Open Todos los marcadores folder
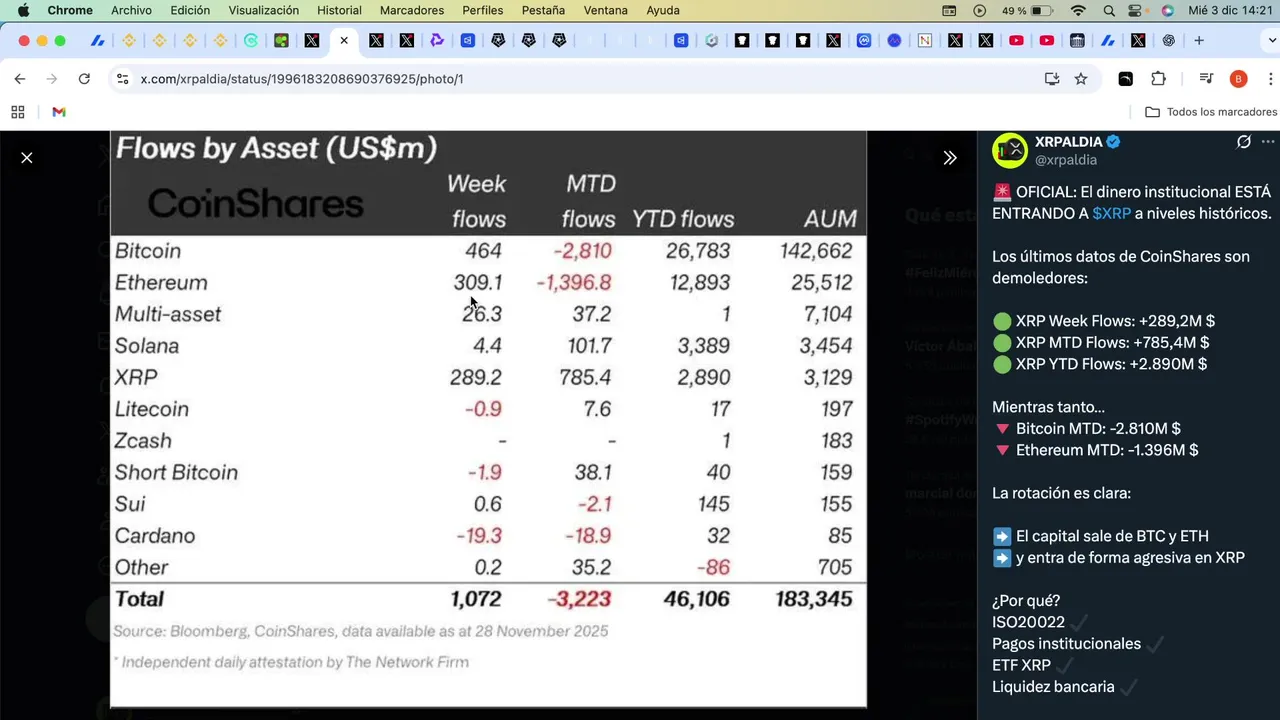This screenshot has height=720, width=1280. (x=1211, y=112)
